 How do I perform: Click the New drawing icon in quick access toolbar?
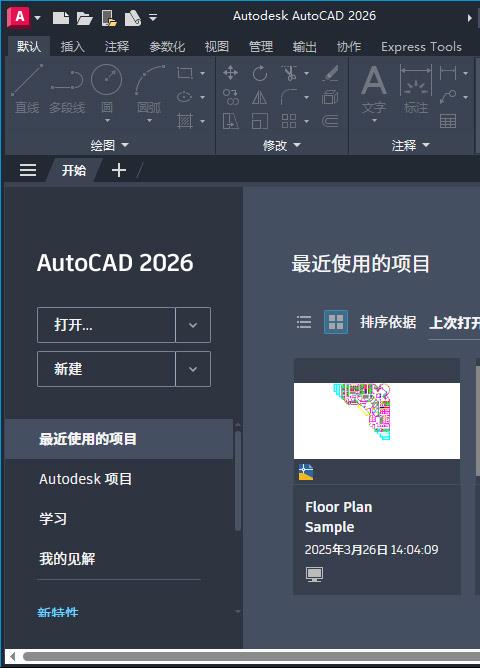(61, 18)
